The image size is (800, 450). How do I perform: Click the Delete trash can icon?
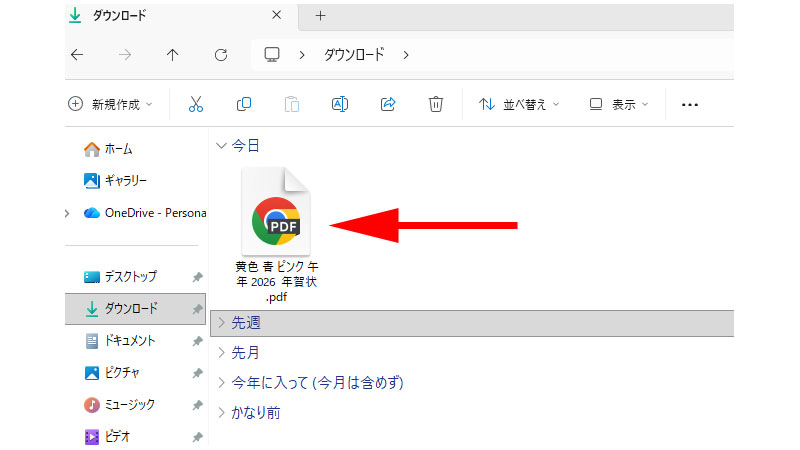point(436,104)
